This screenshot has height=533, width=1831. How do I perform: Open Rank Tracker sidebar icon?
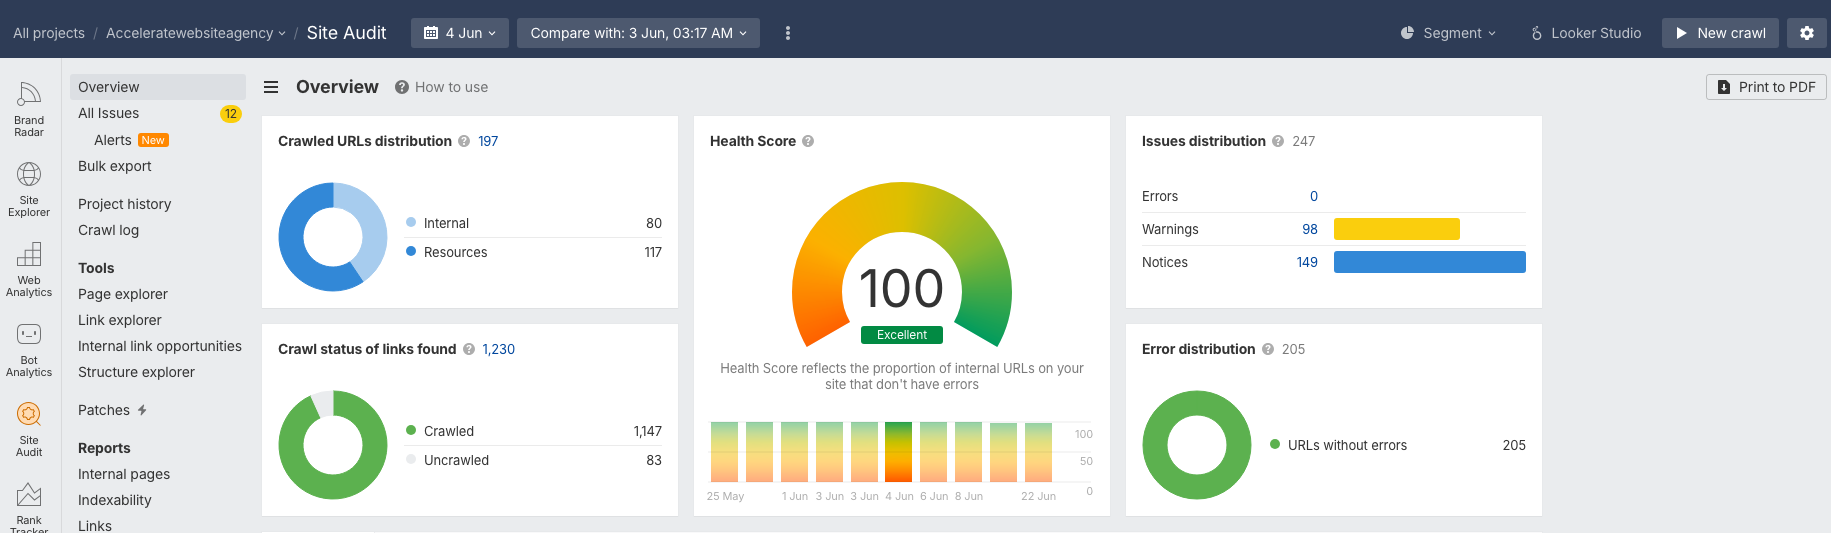[x=29, y=508]
